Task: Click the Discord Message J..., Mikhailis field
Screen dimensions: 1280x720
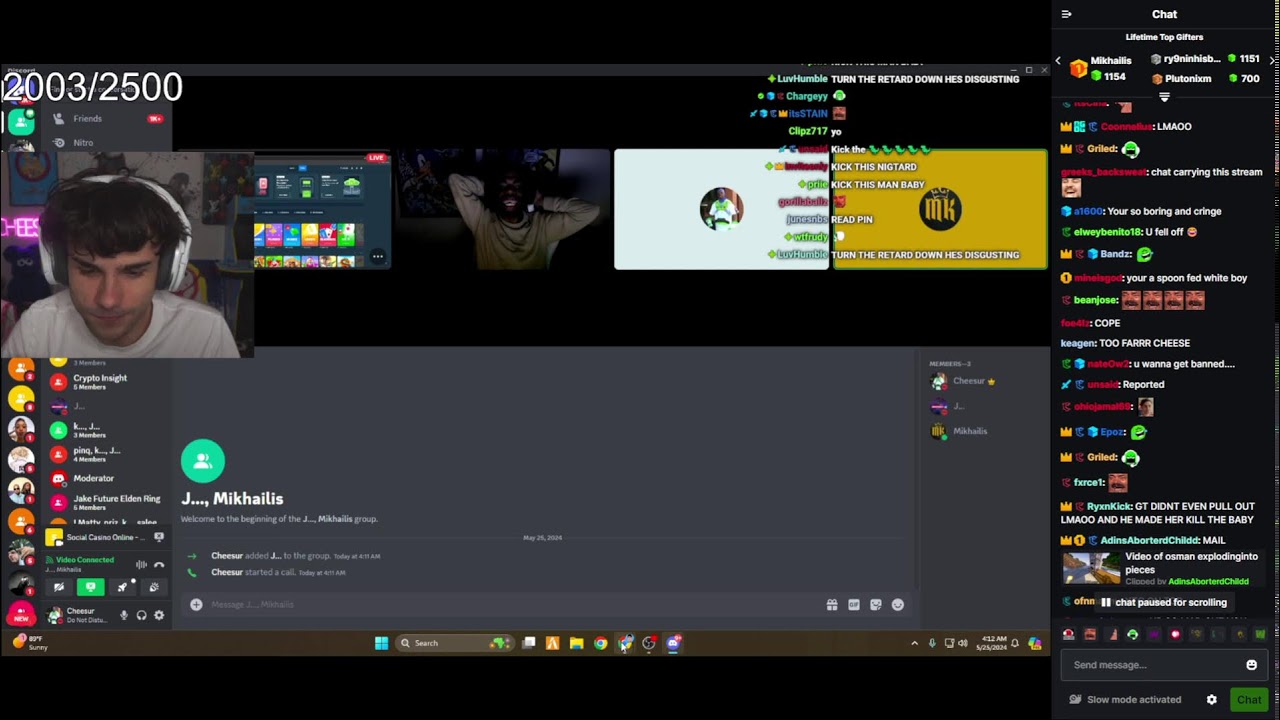Action: [x=510, y=604]
